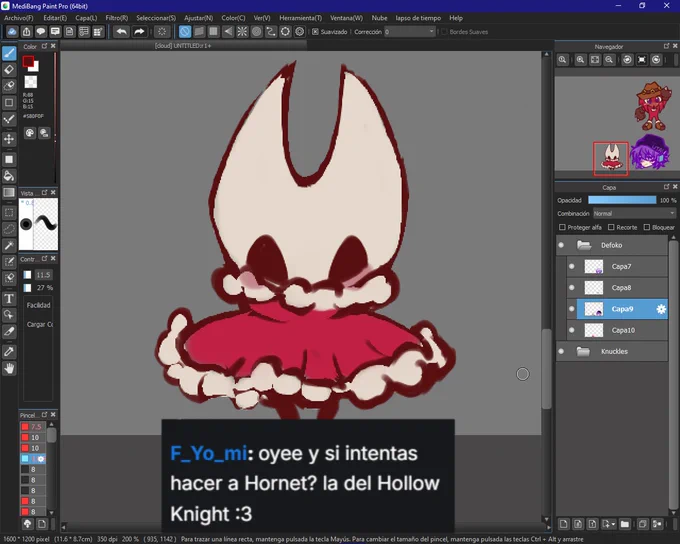Enable the Recorte checkbox

(x=611, y=227)
